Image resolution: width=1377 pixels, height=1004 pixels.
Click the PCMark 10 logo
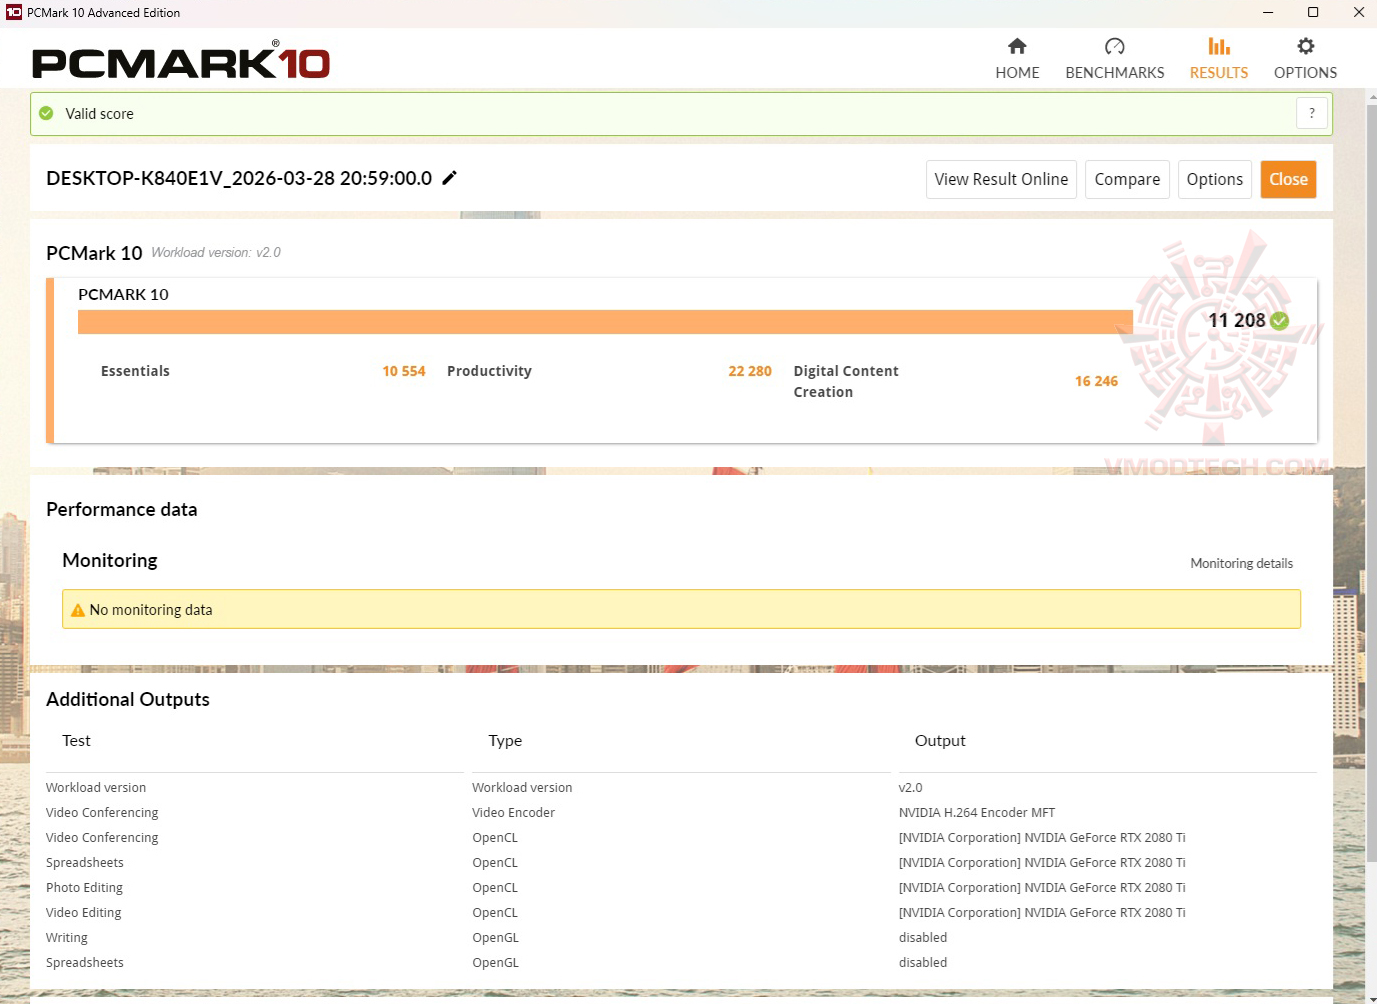pyautogui.click(x=181, y=61)
